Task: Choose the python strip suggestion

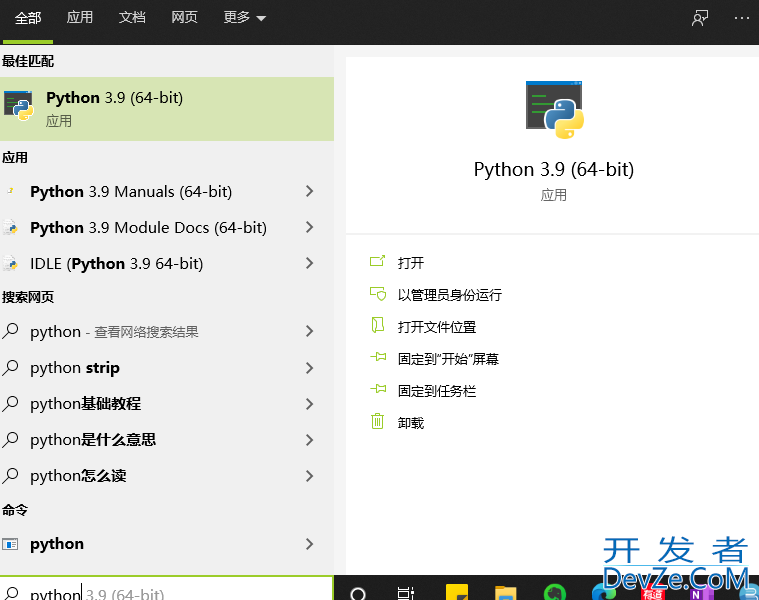Action: 75,368
